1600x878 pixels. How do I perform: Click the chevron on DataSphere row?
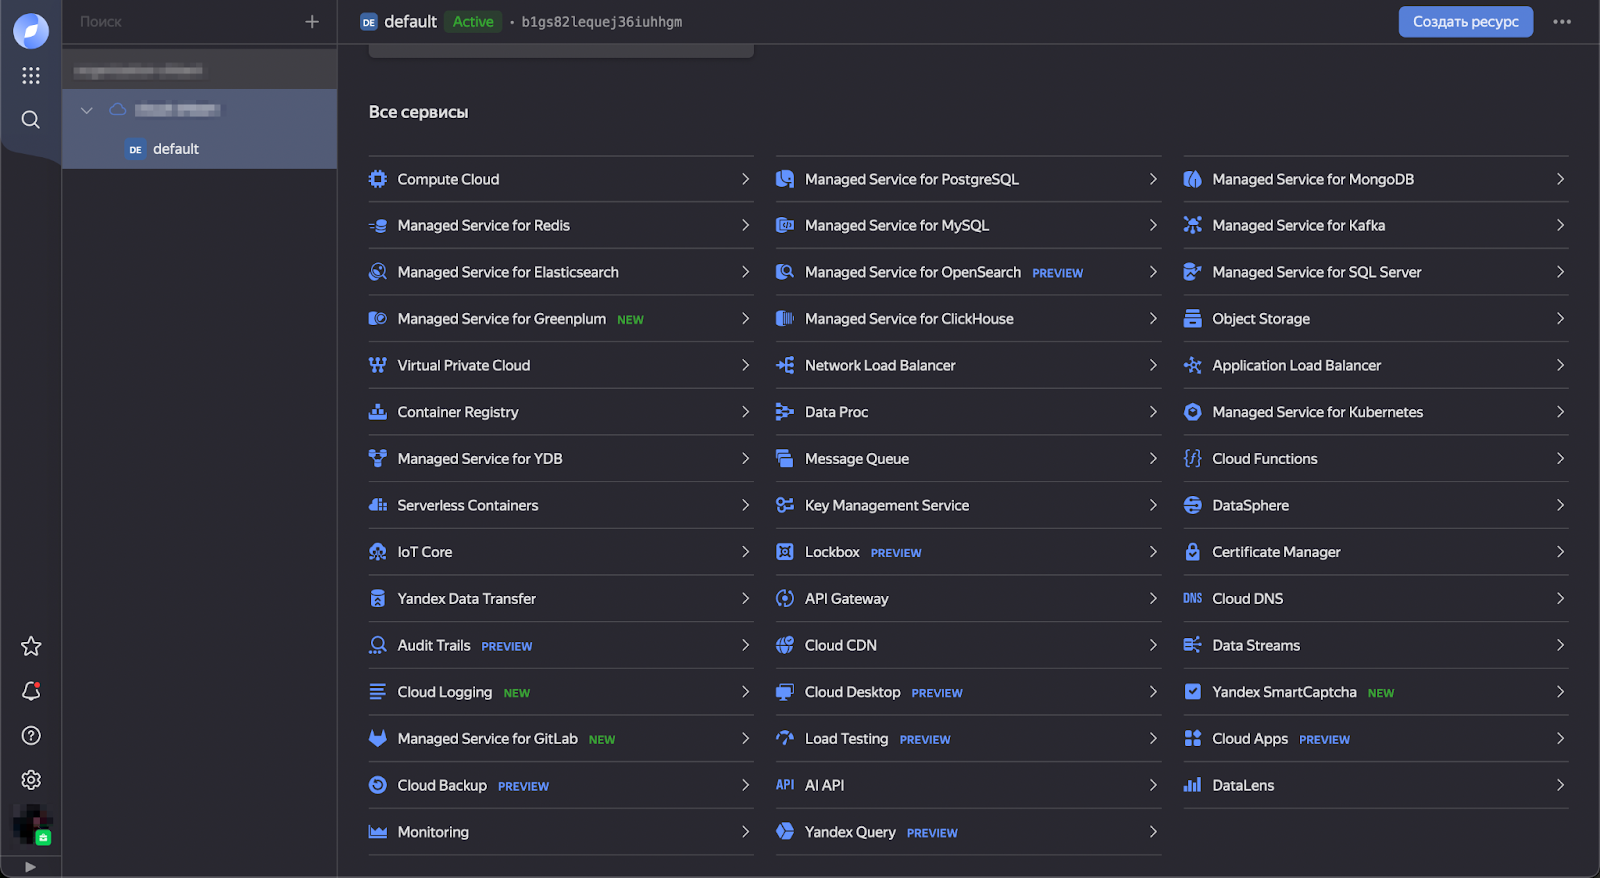pyautogui.click(x=1560, y=506)
